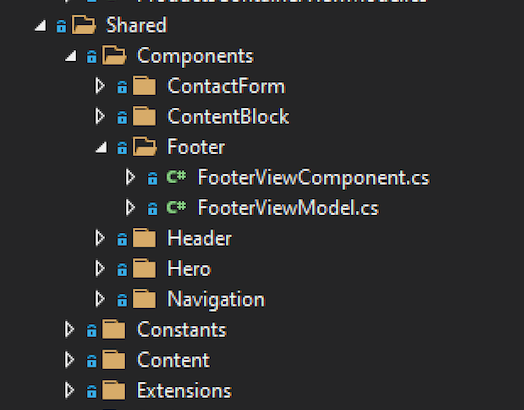Select the Content folder label
Image resolution: width=524 pixels, height=410 pixels.
[x=173, y=360]
